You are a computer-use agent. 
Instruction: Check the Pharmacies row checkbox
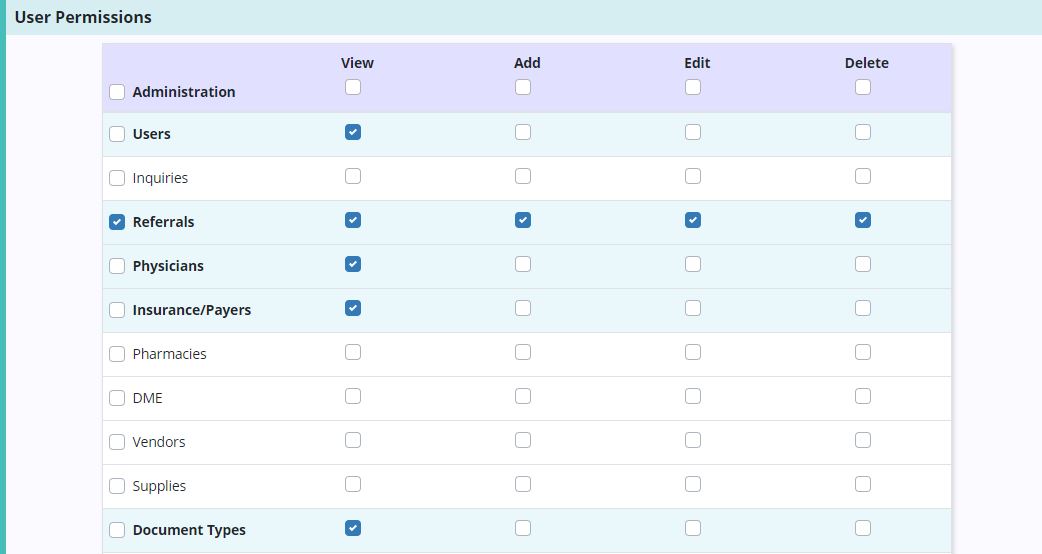(x=117, y=354)
